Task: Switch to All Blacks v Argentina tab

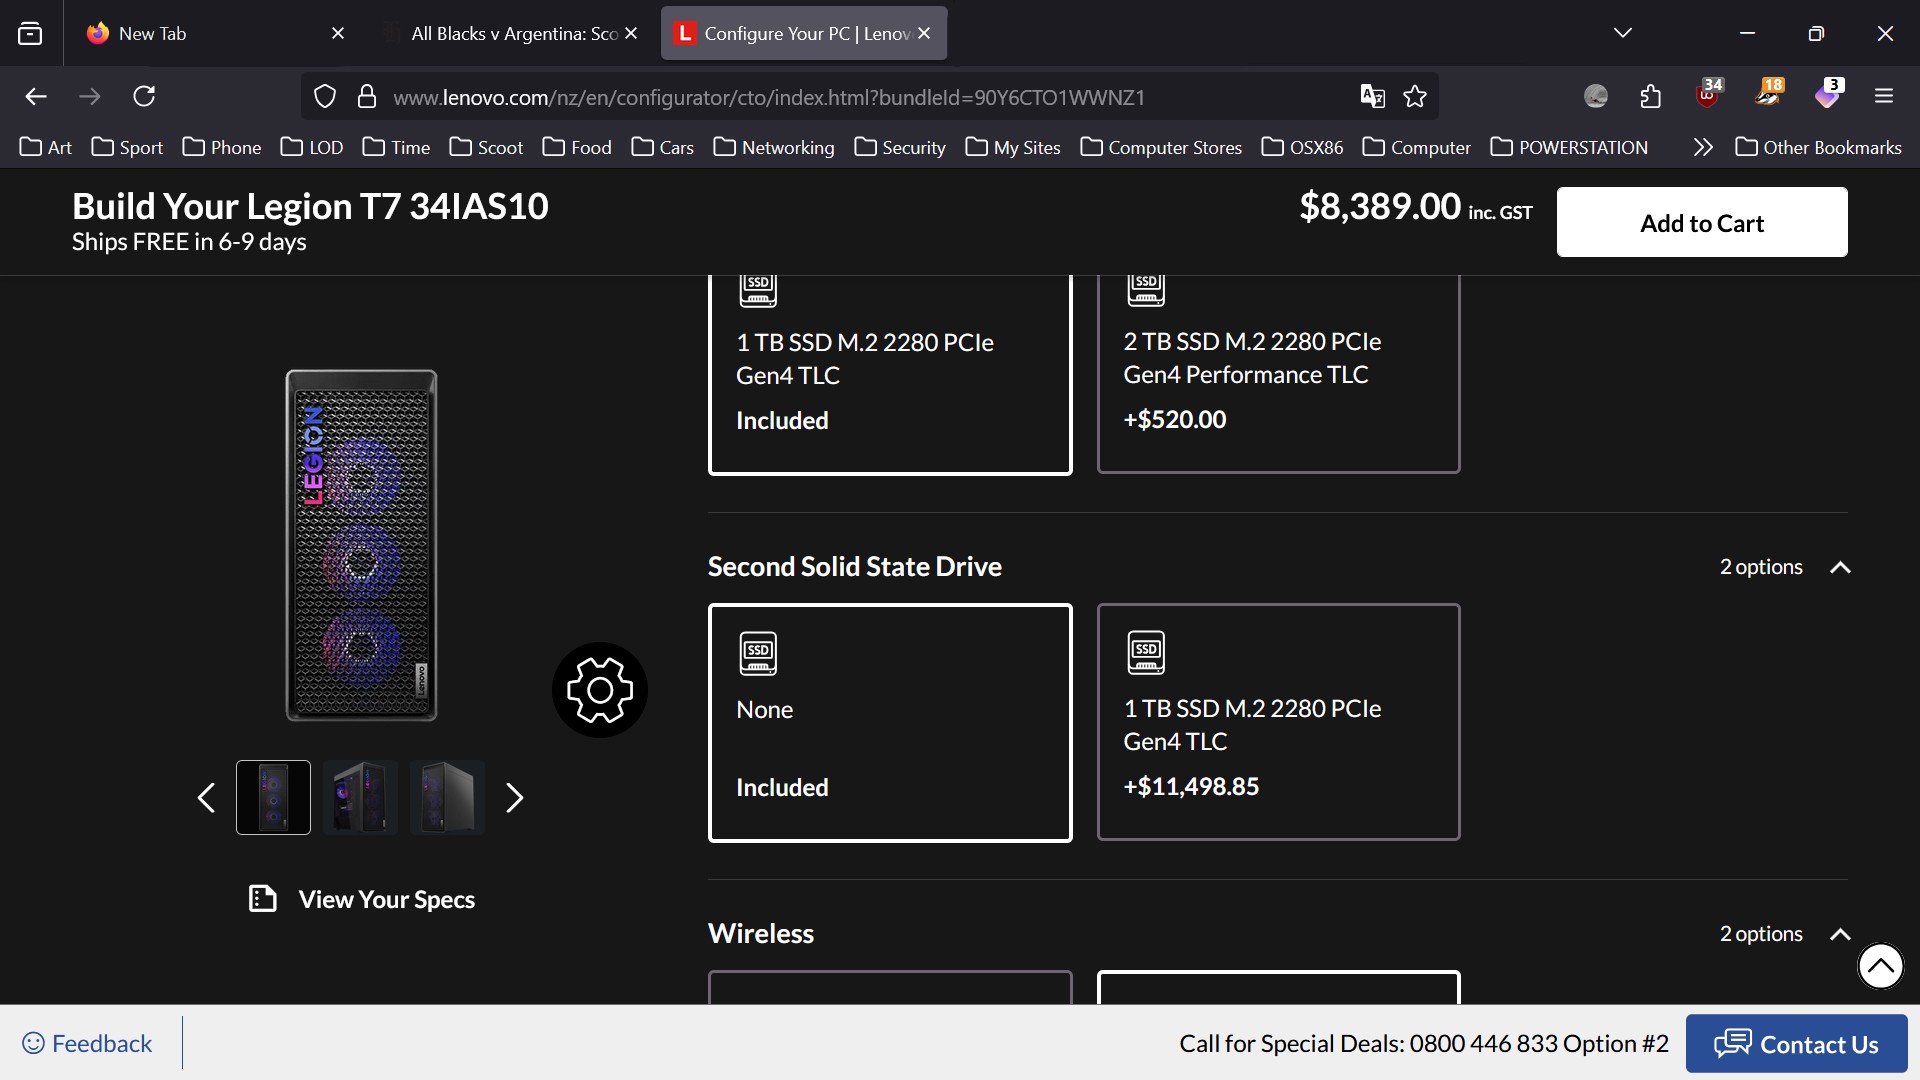Action: click(512, 33)
